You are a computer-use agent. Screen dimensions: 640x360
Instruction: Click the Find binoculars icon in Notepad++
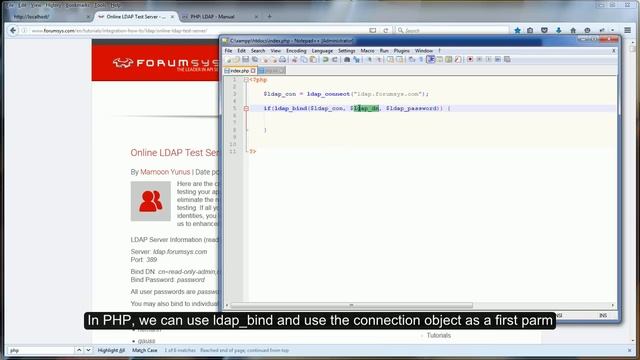pos(347,60)
